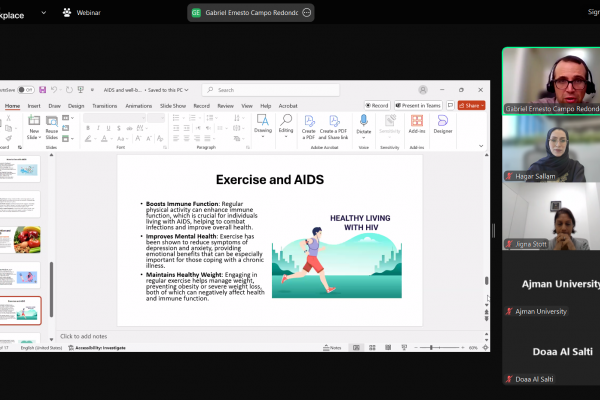Open the Zoom Webinar menu
The height and width of the screenshot is (400, 600).
tap(82, 13)
